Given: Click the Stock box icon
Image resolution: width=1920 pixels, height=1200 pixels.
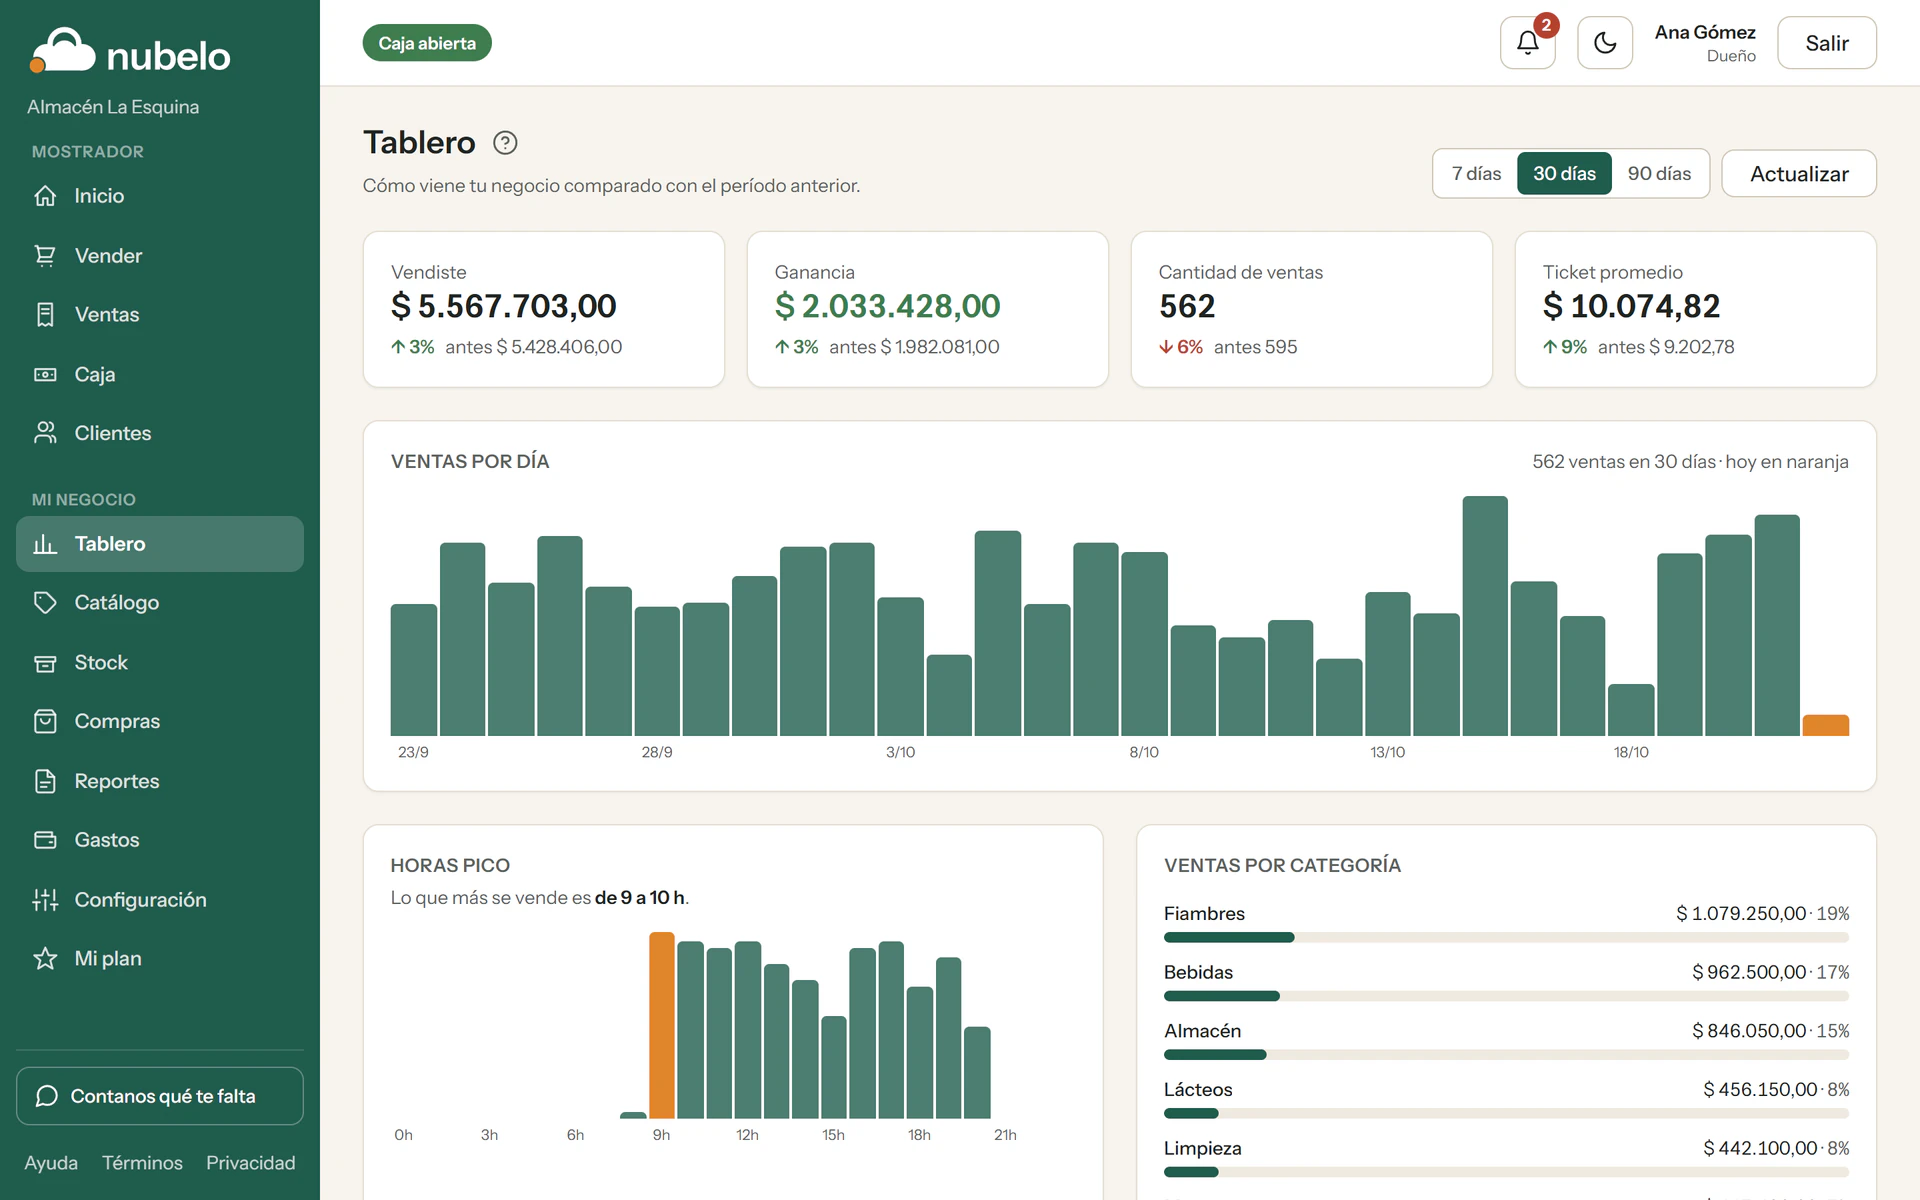Looking at the screenshot, I should [x=45, y=663].
